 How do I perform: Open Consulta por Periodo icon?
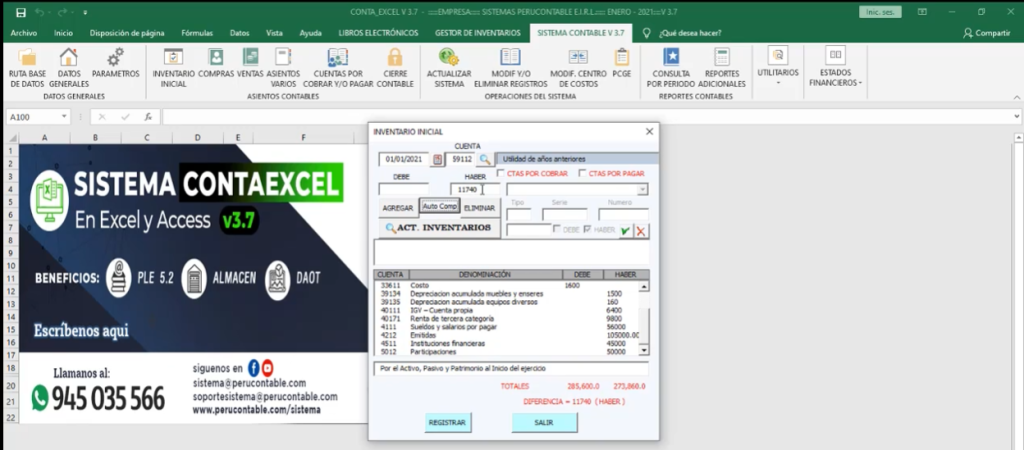[x=671, y=57]
